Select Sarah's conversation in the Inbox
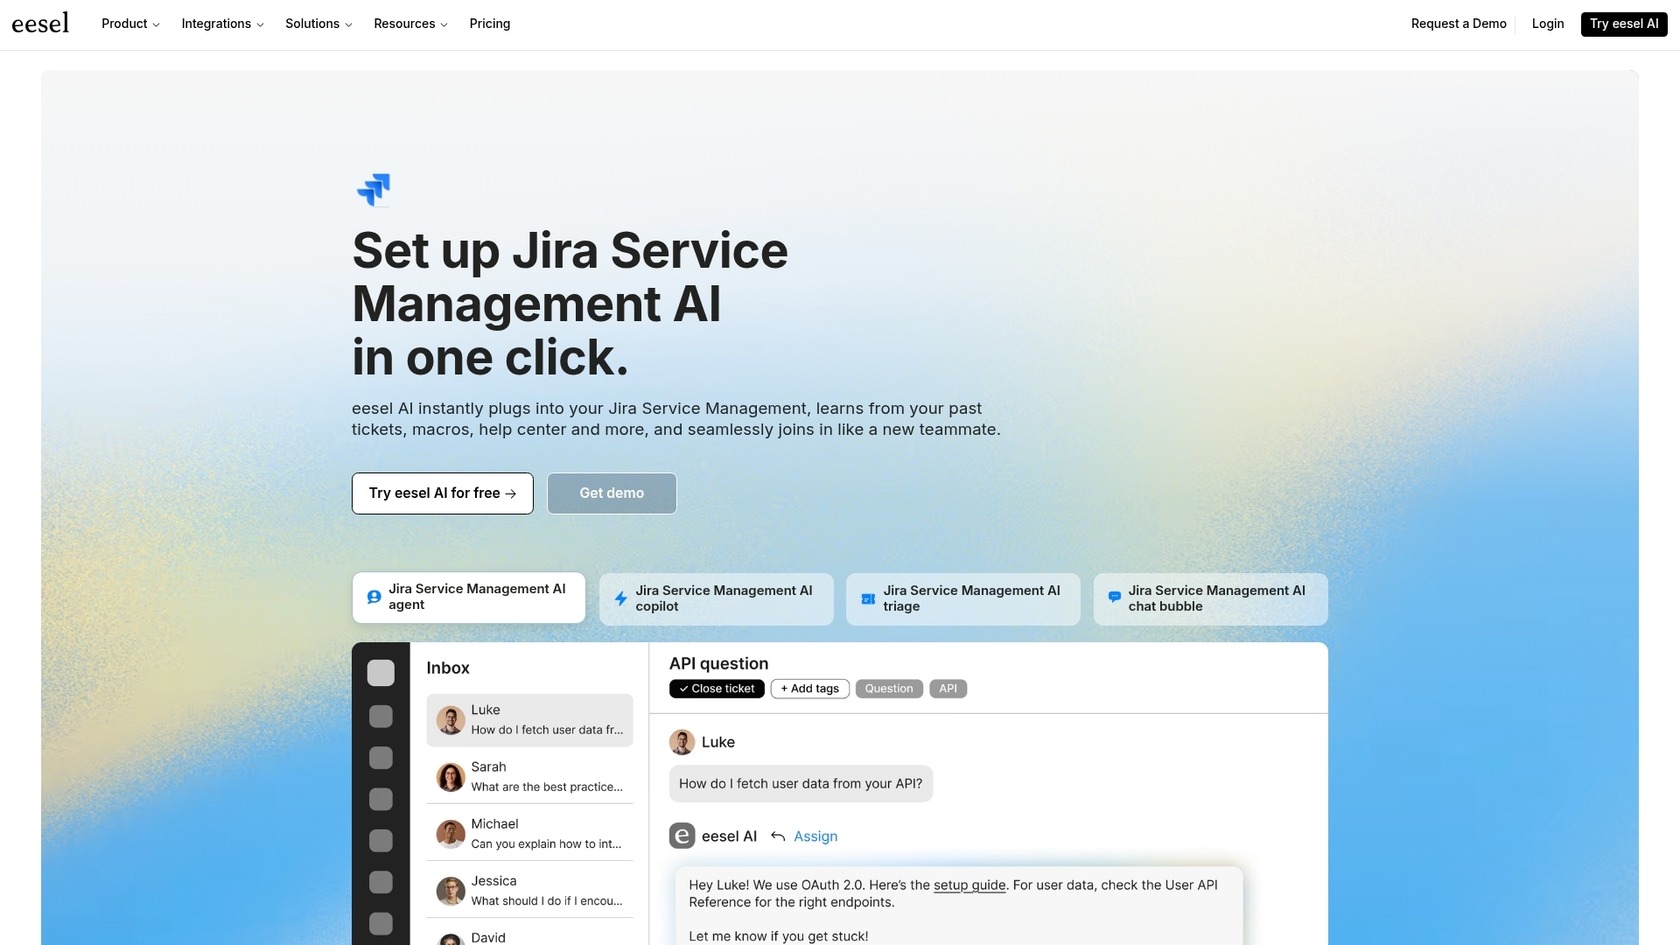1680x945 pixels. point(529,776)
